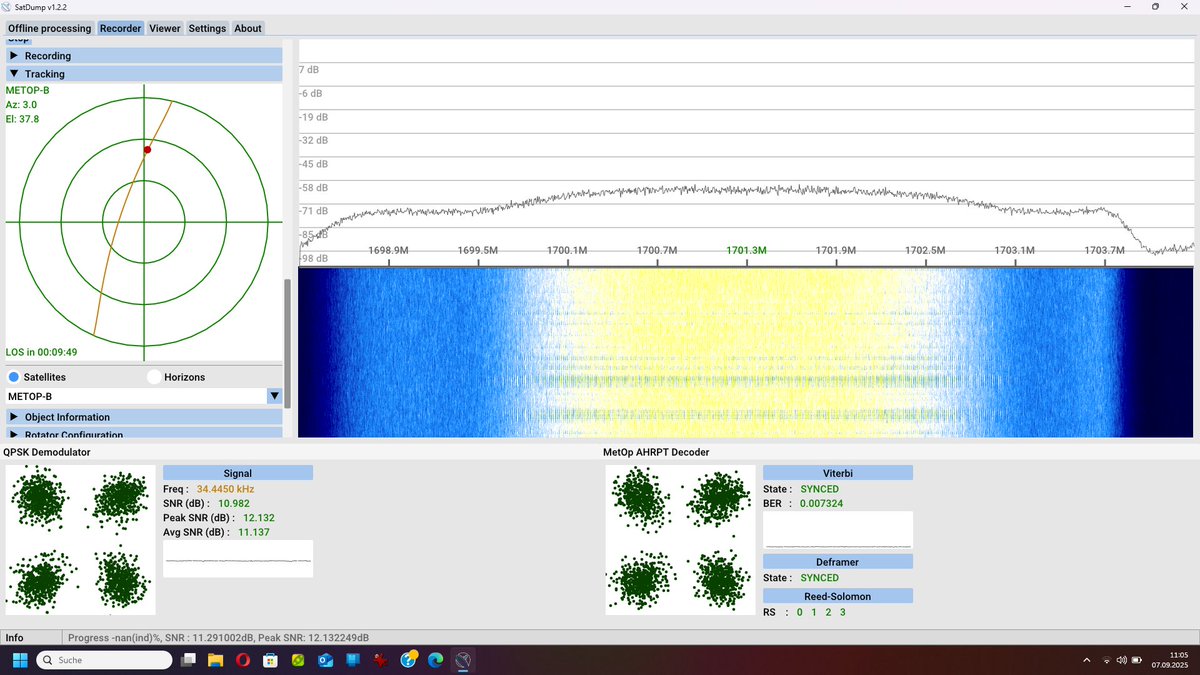Viewport: 1200px width, 675px height.
Task: Click the Deframer section header
Action: [x=838, y=562]
